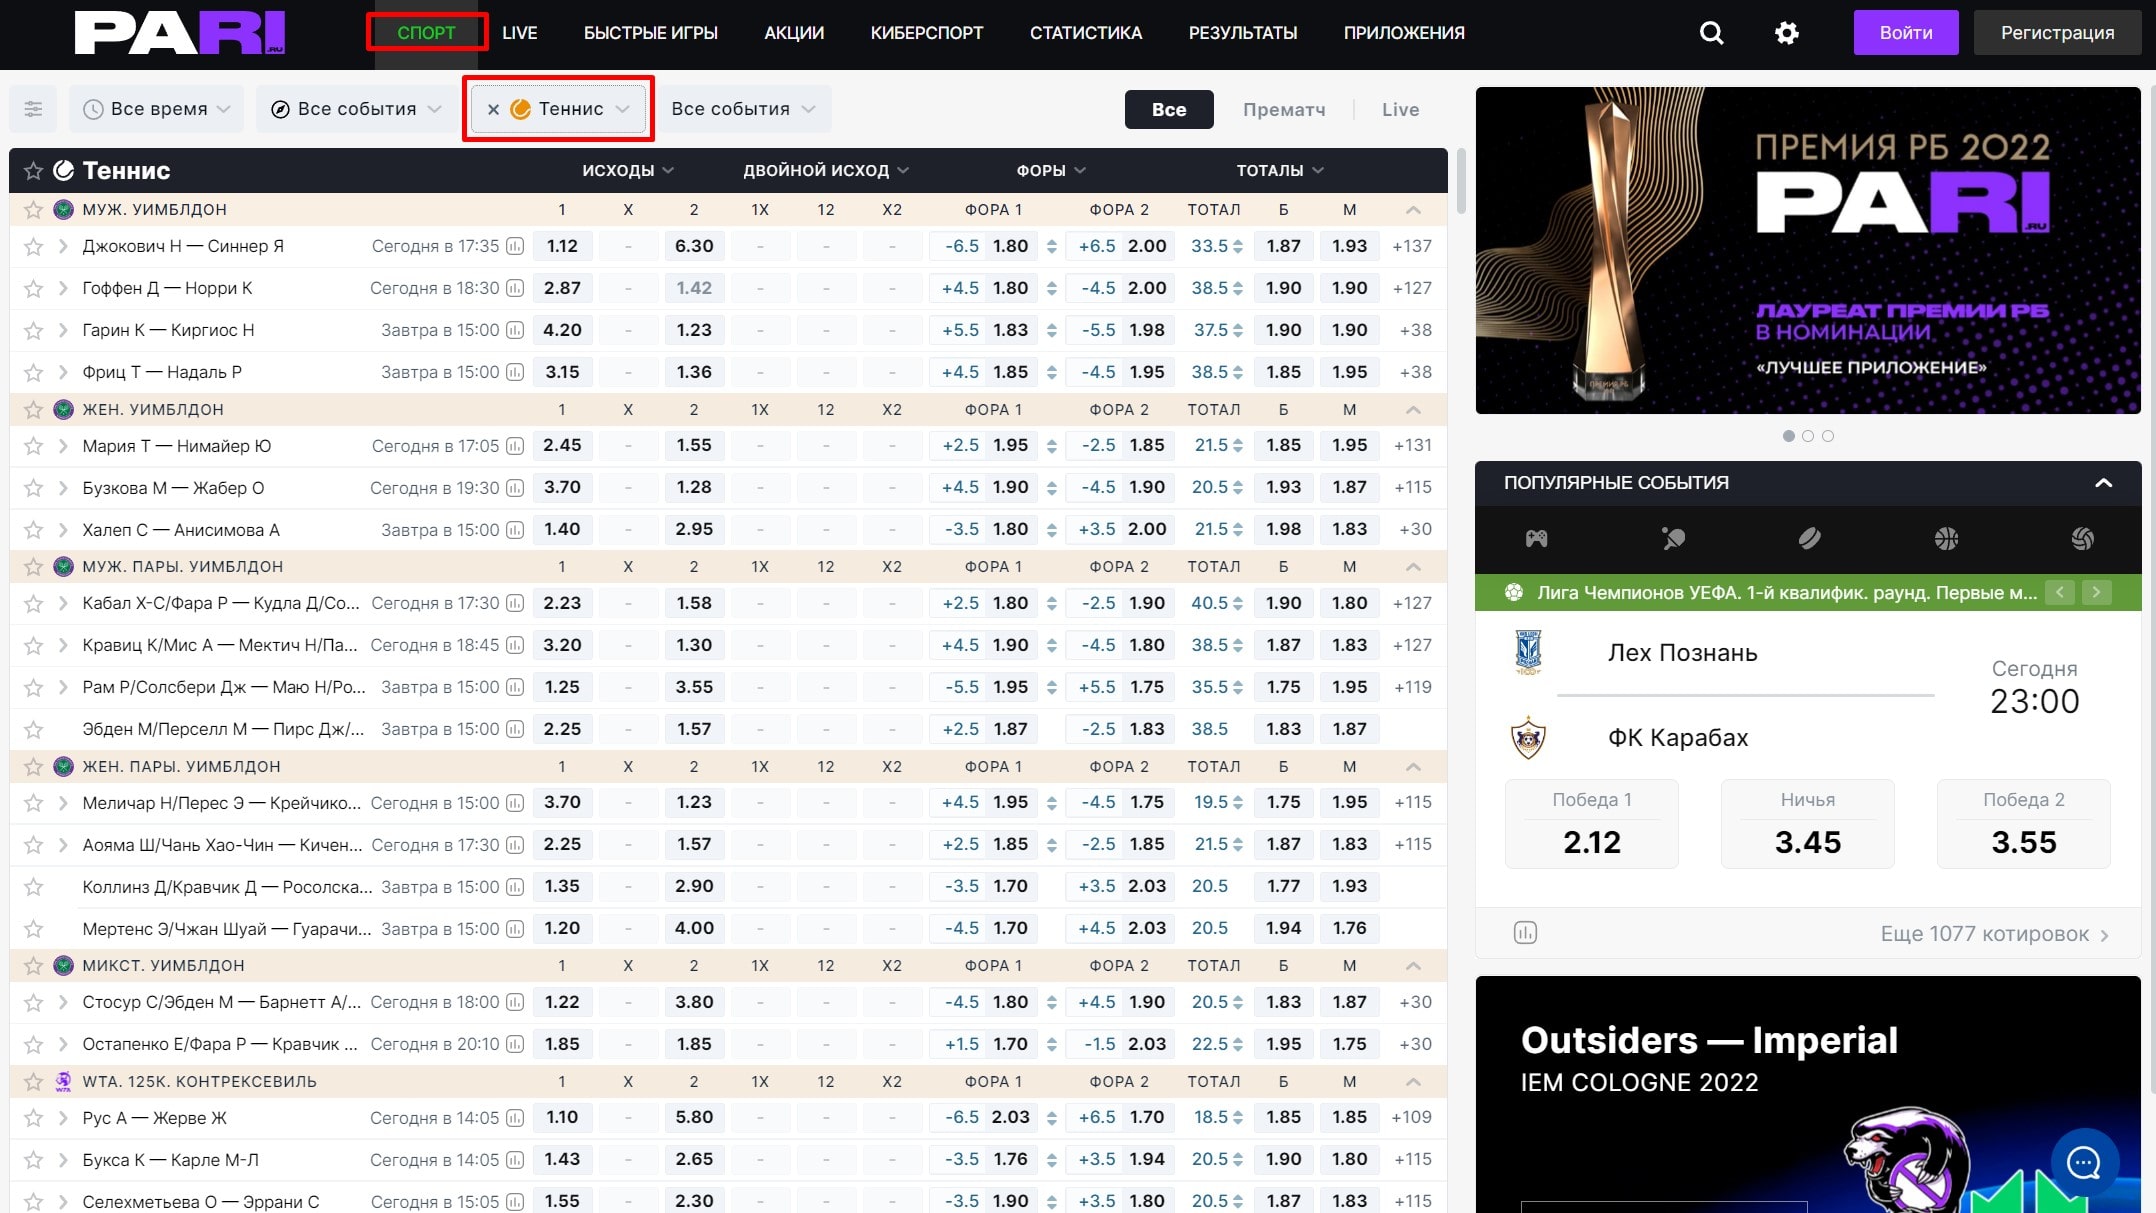Open the filters panel sliders icon

pyautogui.click(x=33, y=109)
